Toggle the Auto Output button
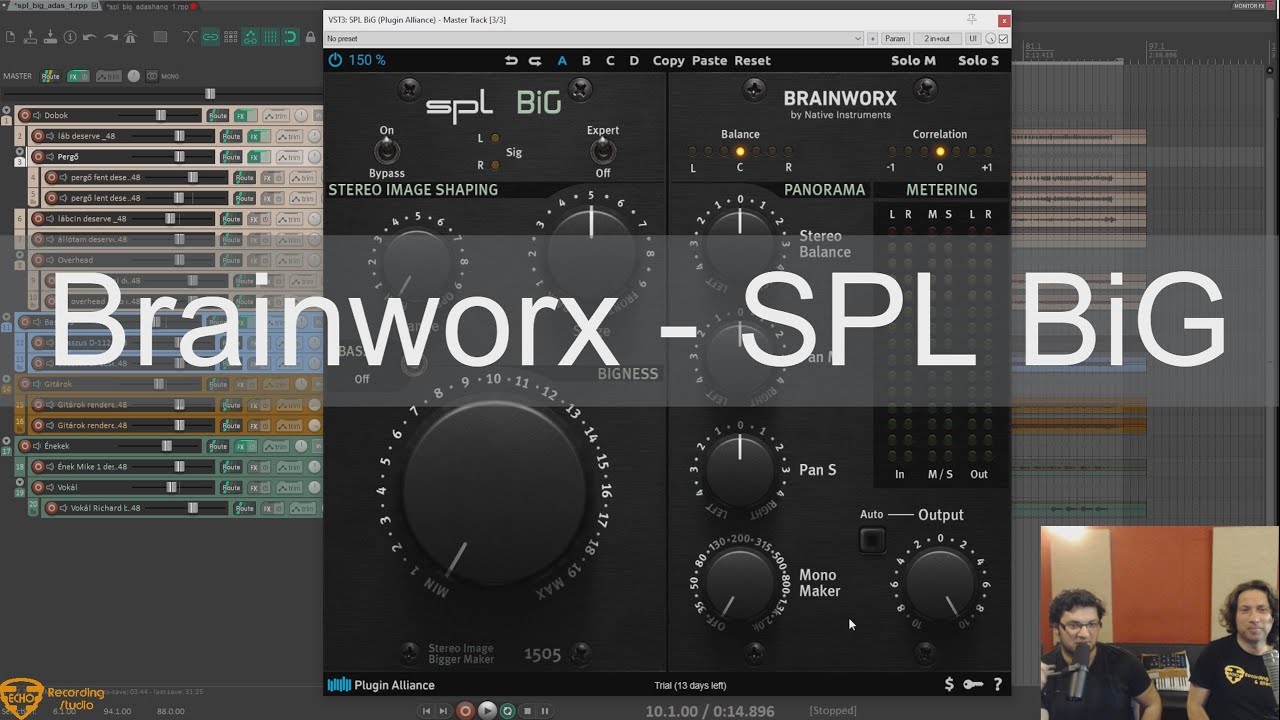Image resolution: width=1280 pixels, height=720 pixels. [x=872, y=540]
